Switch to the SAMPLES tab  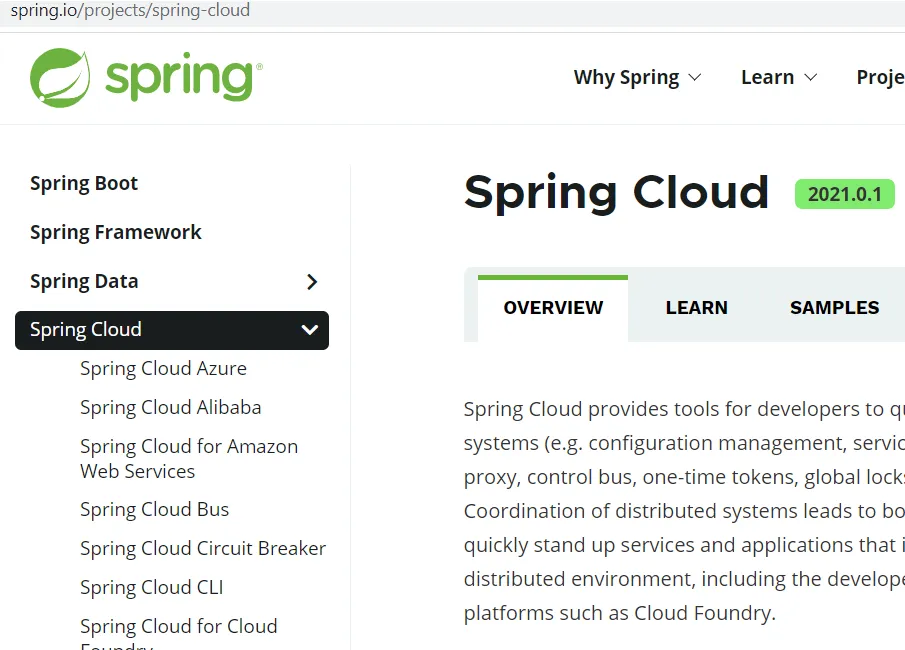[x=835, y=308]
